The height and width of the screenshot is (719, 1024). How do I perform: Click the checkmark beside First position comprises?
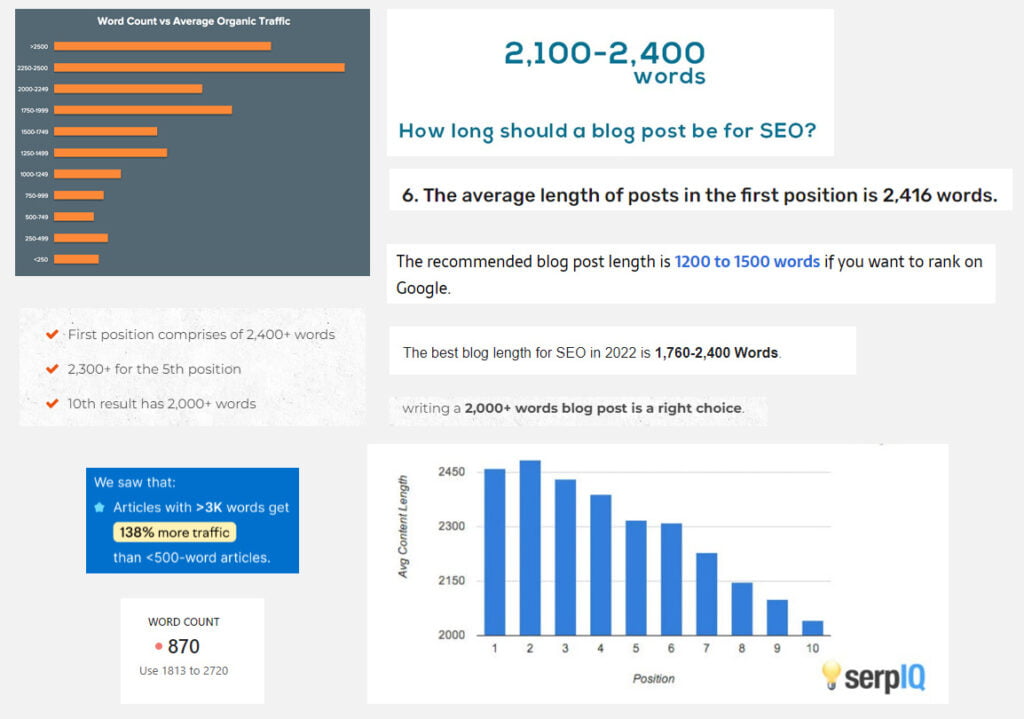52,334
